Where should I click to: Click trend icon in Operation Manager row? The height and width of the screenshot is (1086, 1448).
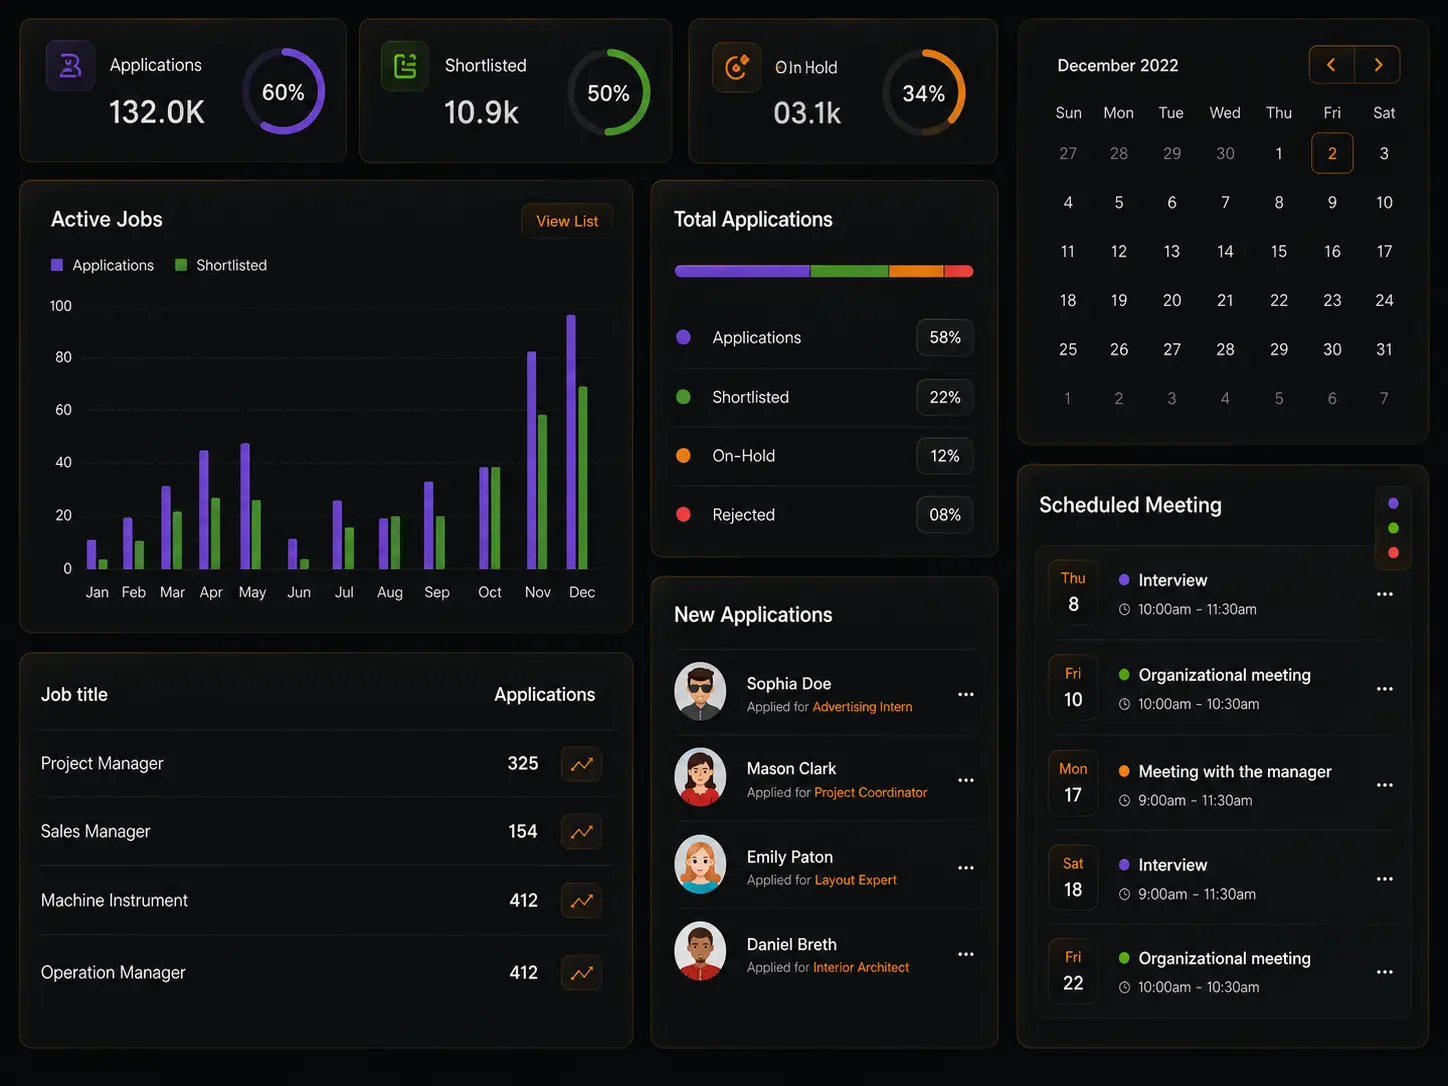pos(581,973)
